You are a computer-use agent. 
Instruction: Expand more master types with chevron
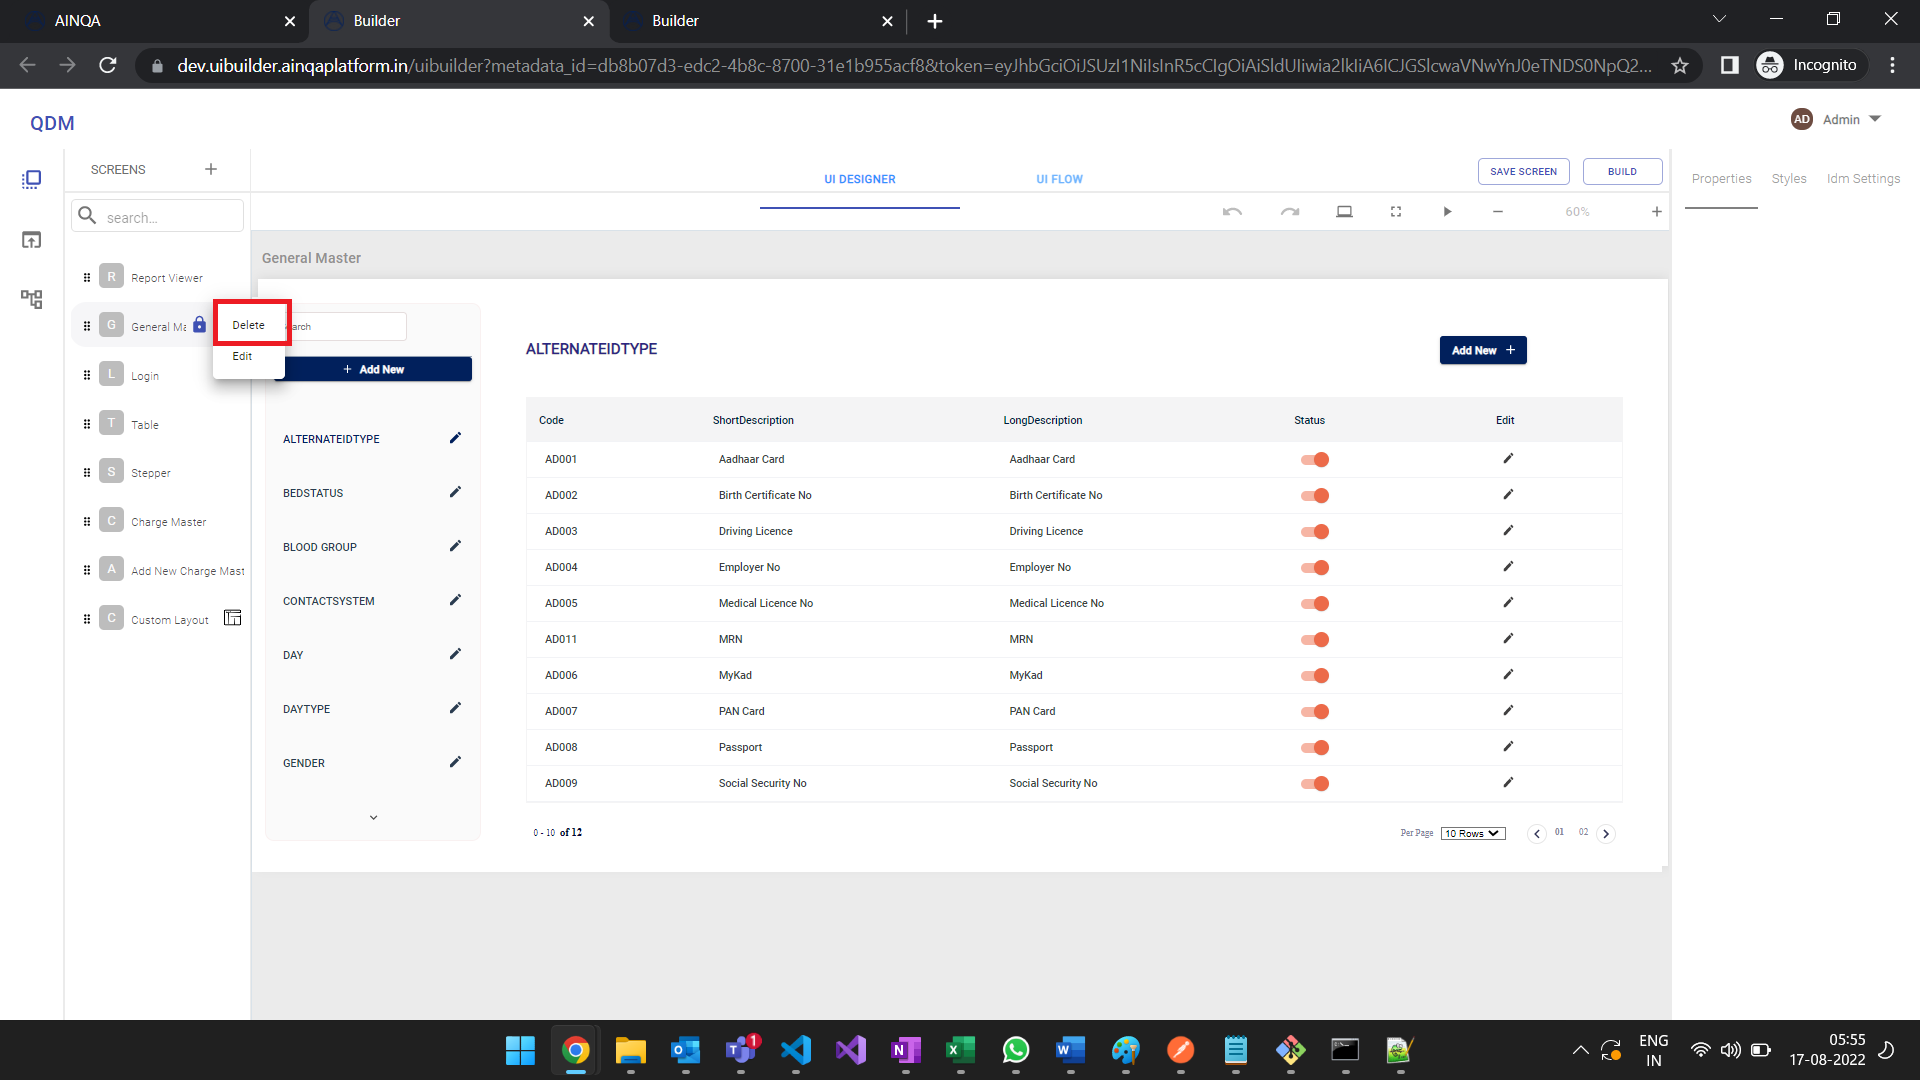373,817
